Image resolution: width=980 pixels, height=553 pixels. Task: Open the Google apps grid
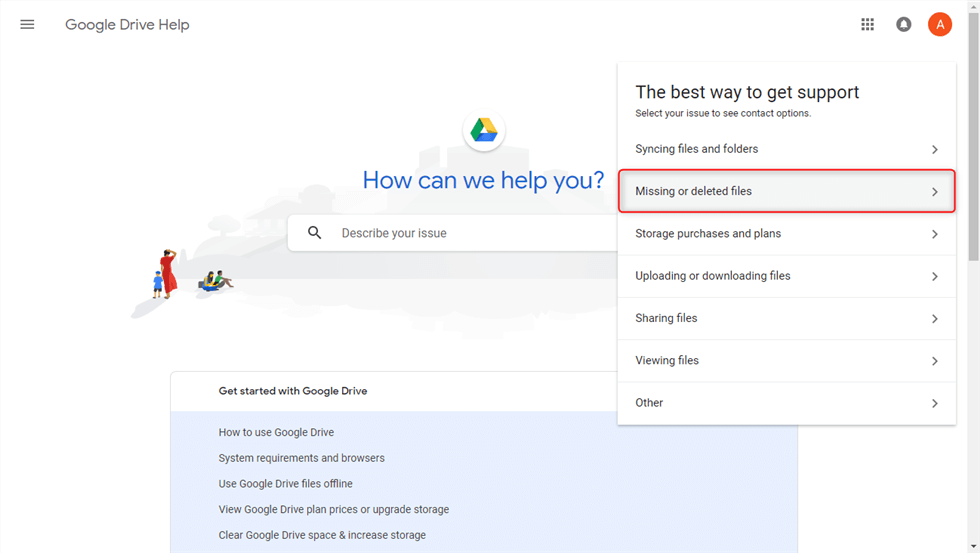pos(867,25)
